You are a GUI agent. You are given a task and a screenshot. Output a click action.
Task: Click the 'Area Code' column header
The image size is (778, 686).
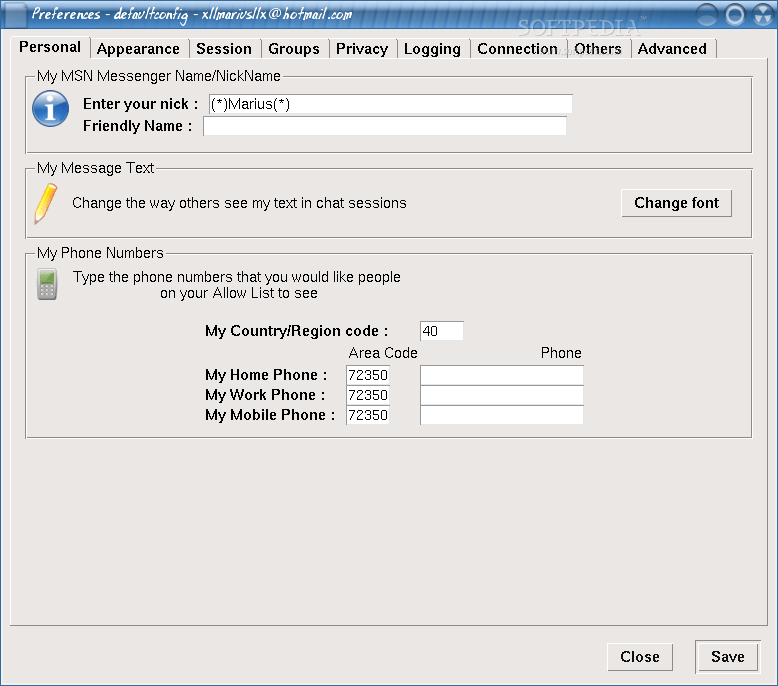383,353
